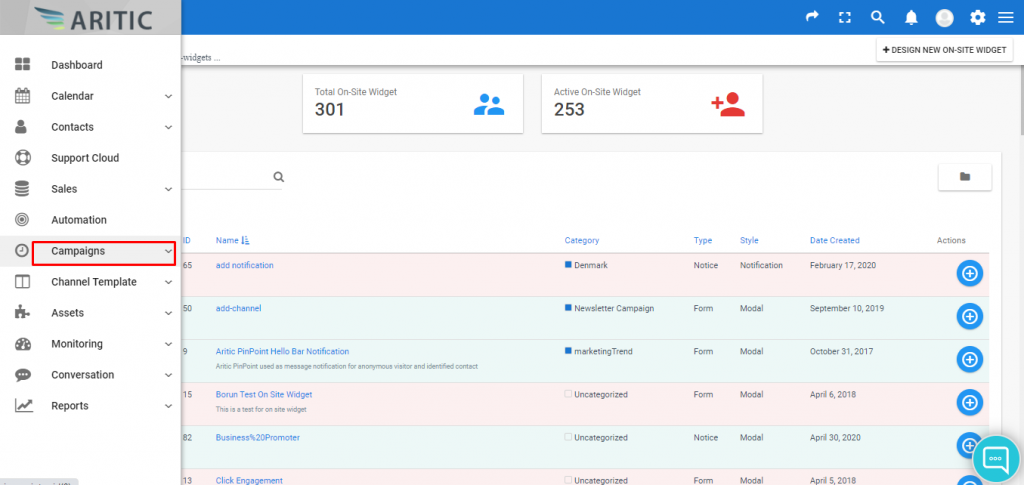Screen dimensions: 1024x485
Task: Click the share arrow icon in header
Action: [x=812, y=18]
